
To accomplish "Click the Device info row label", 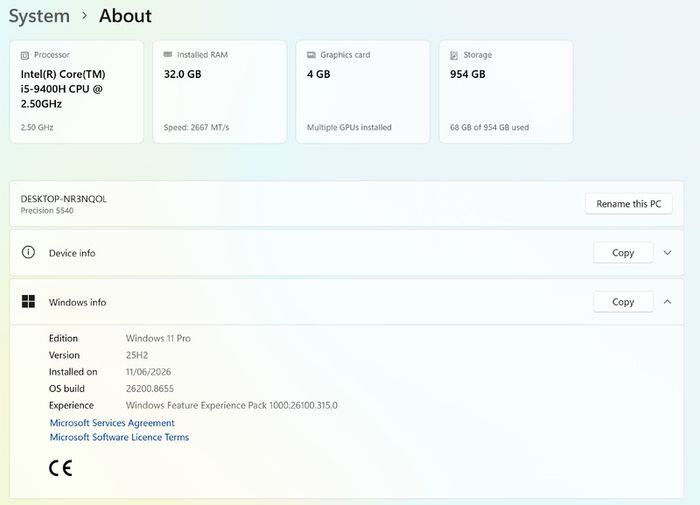I will click(72, 253).
